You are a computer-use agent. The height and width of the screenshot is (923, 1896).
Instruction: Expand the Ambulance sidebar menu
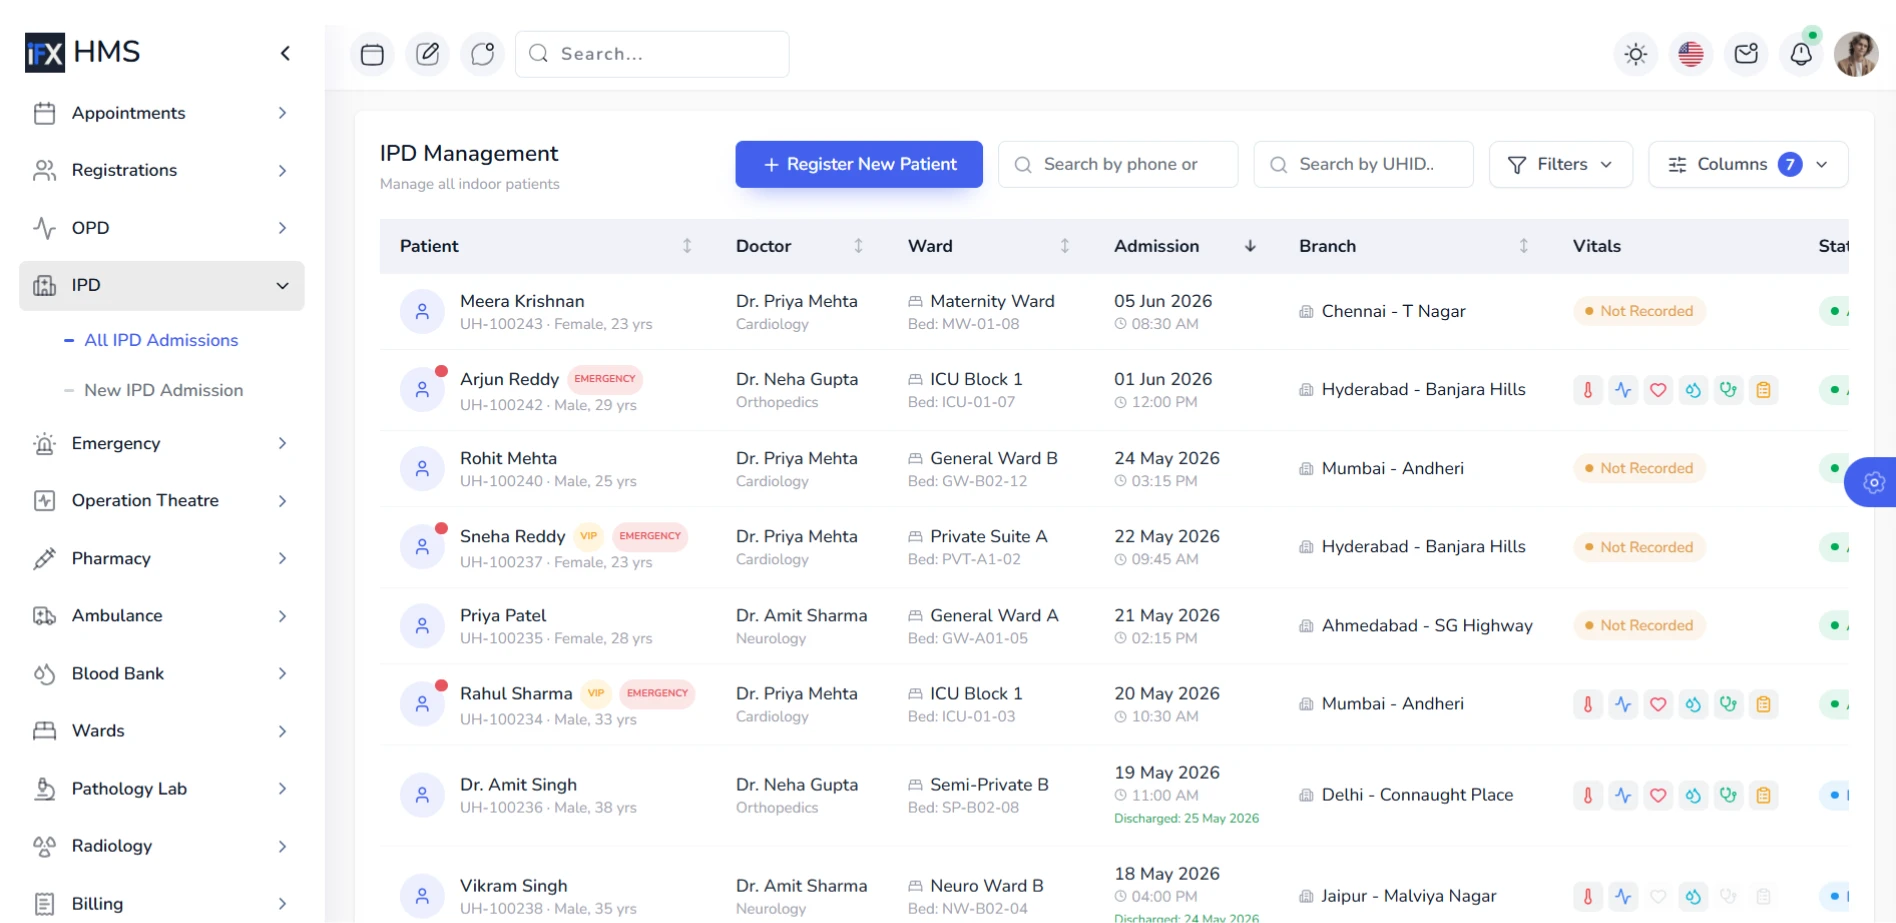[161, 616]
